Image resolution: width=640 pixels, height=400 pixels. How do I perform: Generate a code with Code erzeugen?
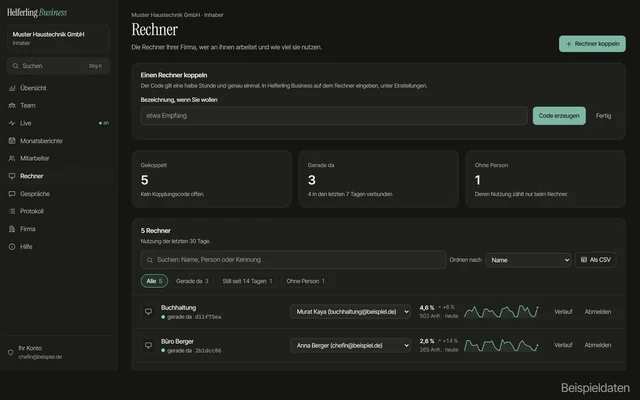point(559,116)
